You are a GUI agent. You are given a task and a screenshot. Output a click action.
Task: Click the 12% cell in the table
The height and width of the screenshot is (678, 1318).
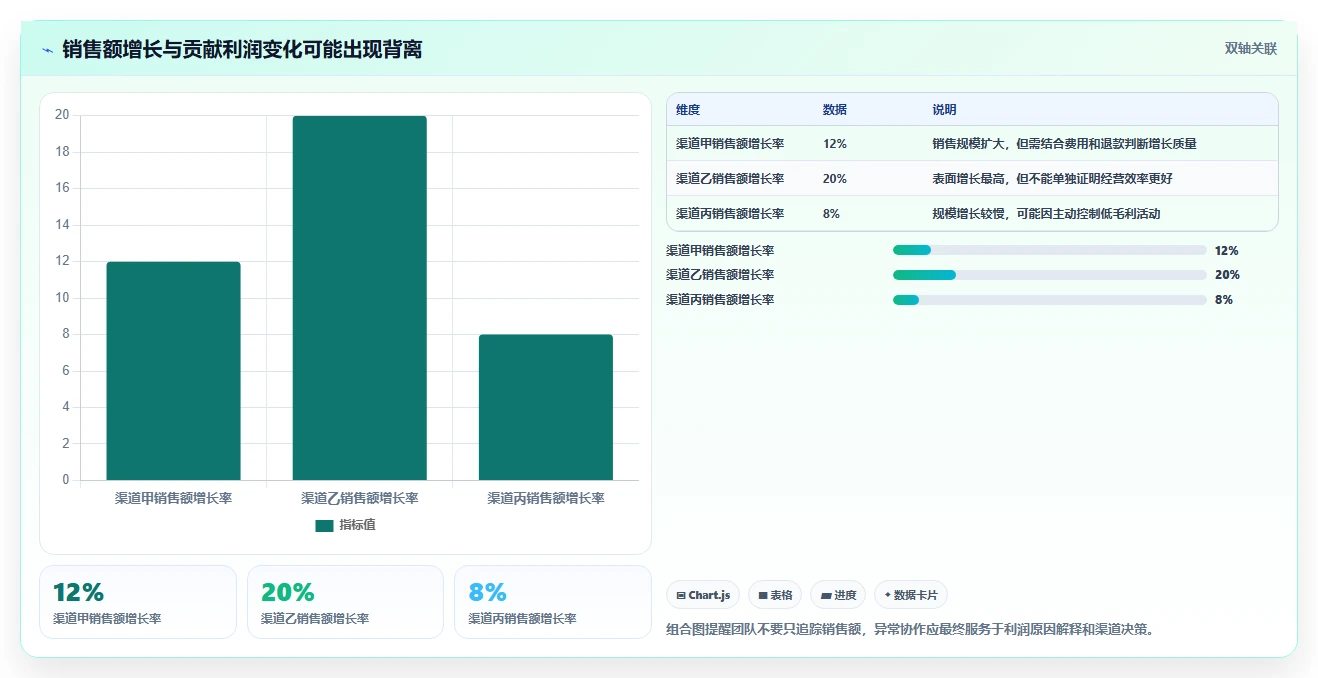click(835, 144)
